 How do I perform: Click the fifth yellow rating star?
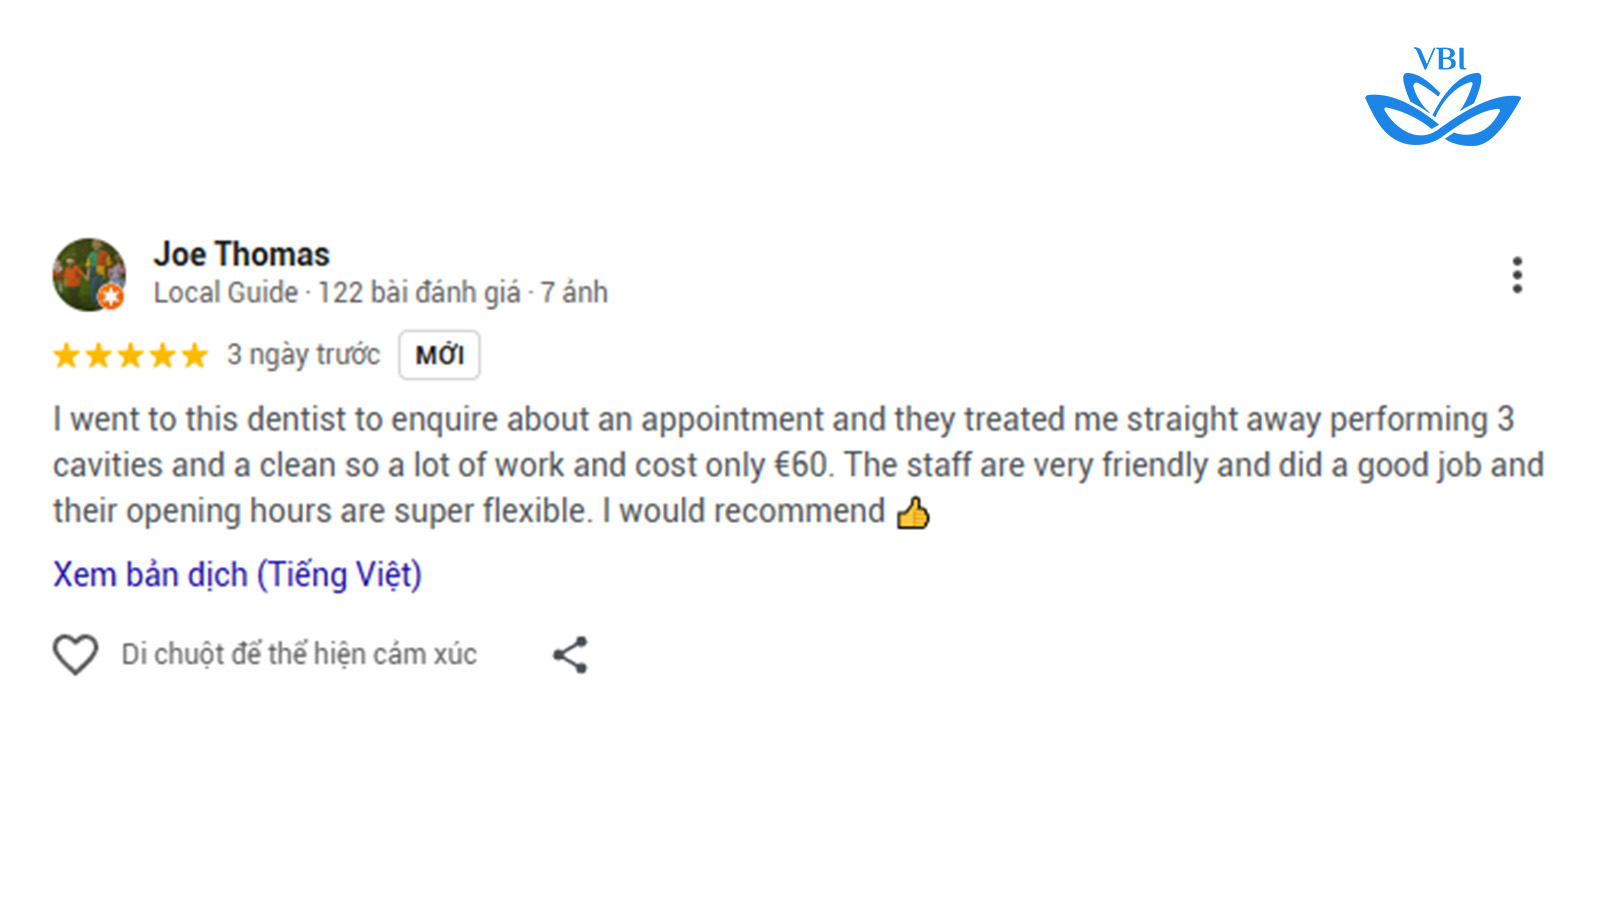click(x=194, y=355)
